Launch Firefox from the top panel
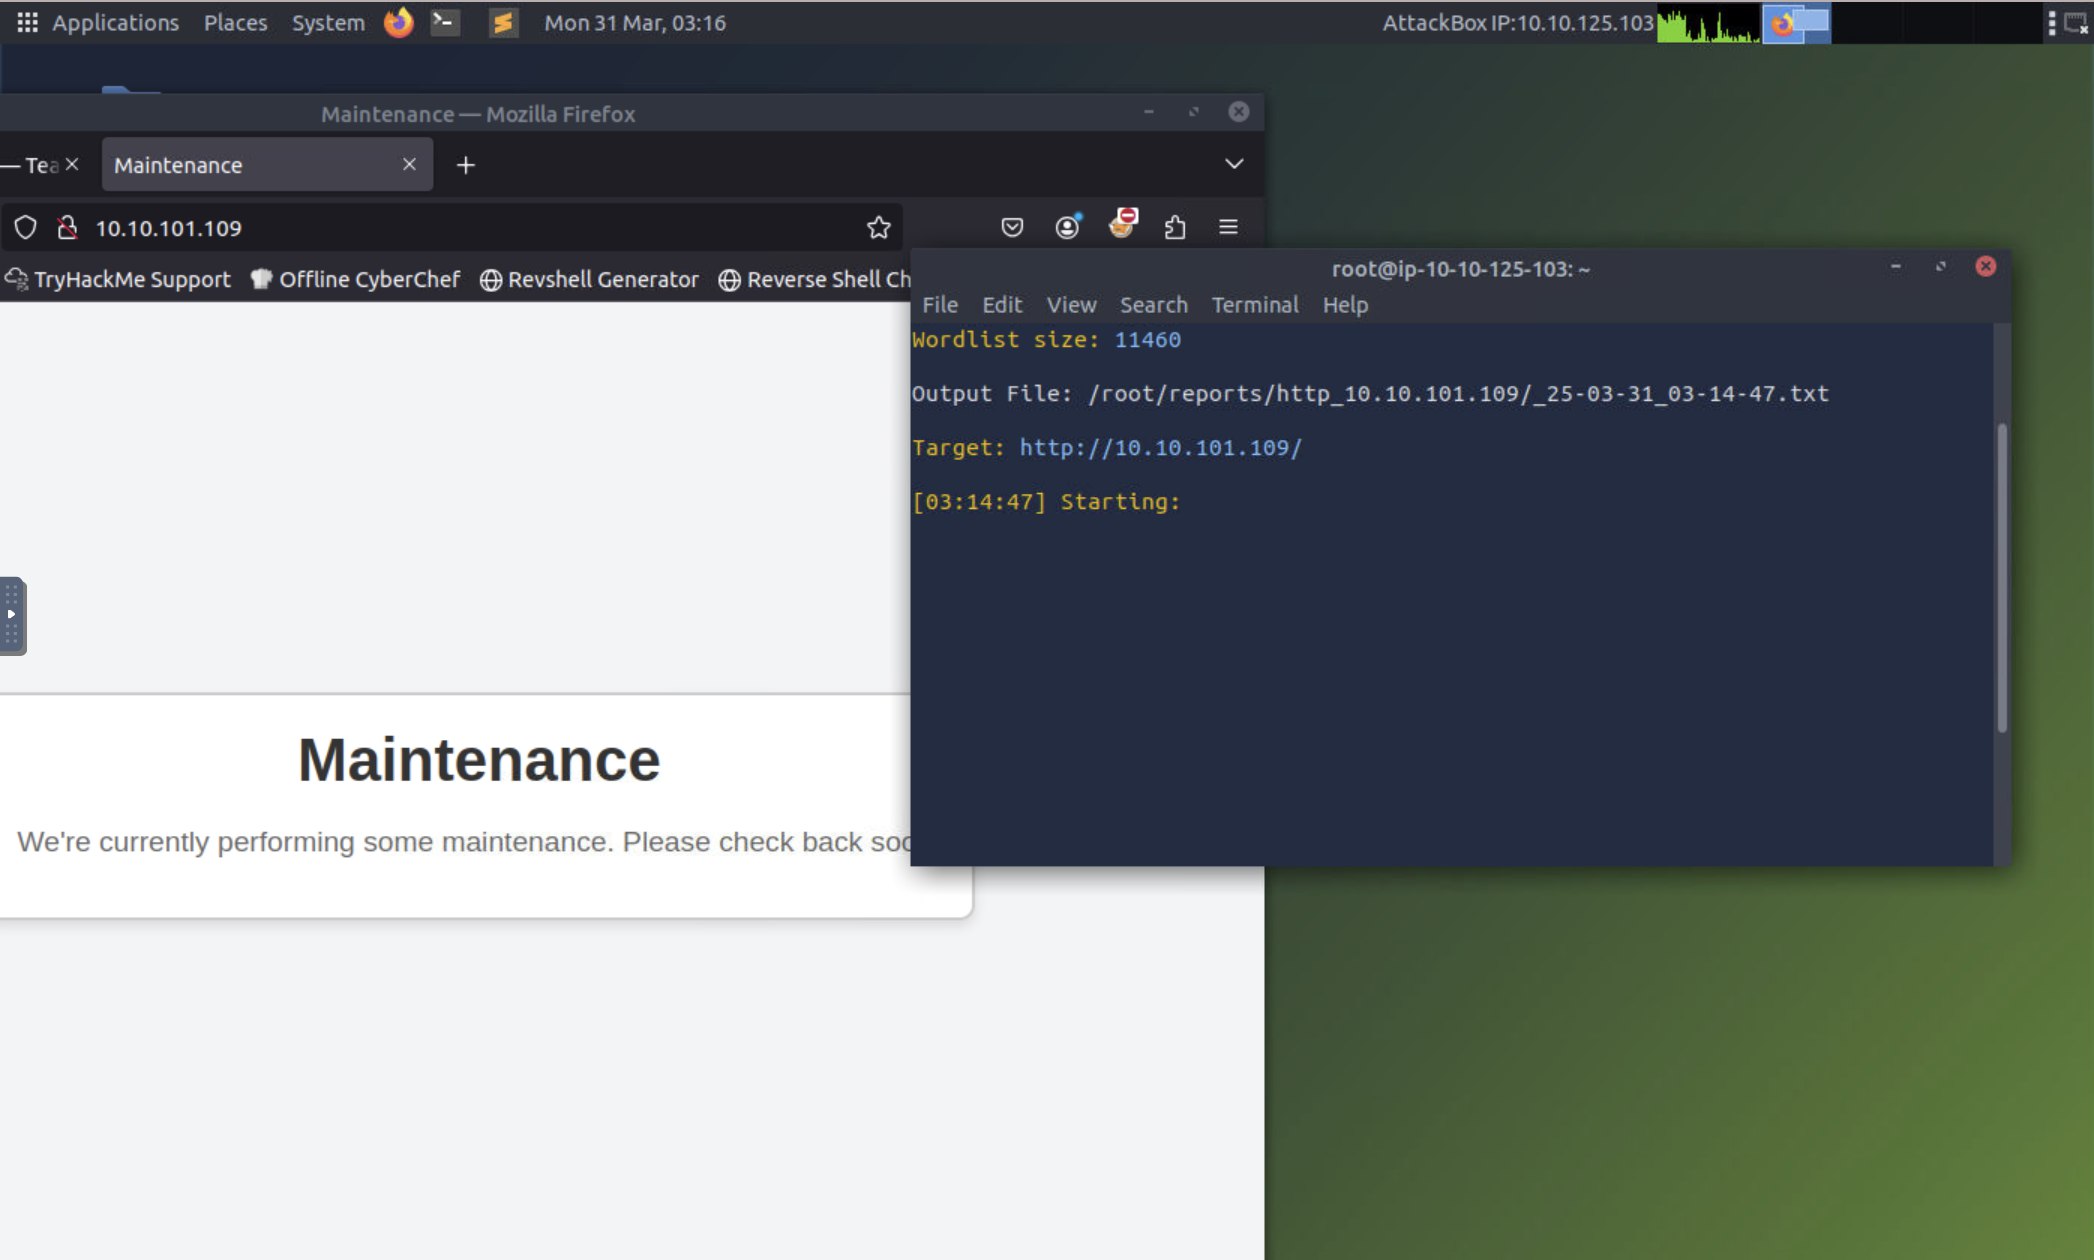Screen dimensions: 2094x1260 click(x=398, y=22)
